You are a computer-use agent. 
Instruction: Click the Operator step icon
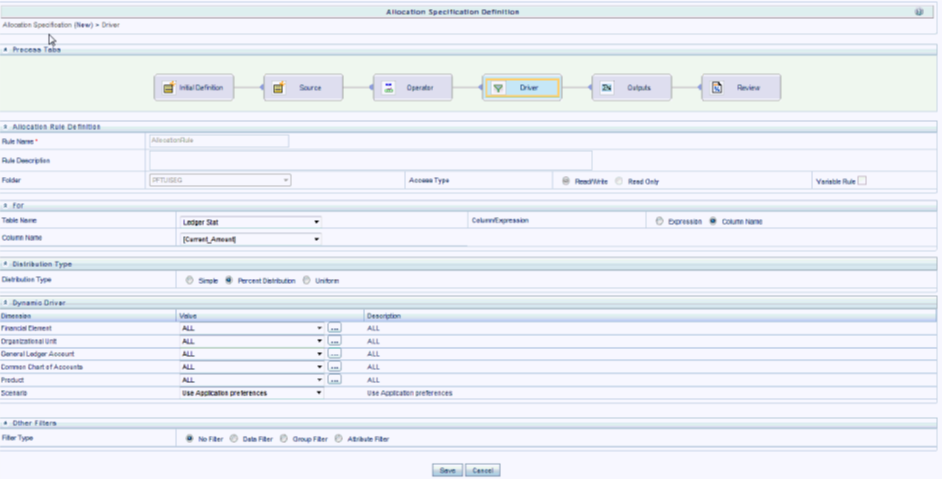pos(389,88)
